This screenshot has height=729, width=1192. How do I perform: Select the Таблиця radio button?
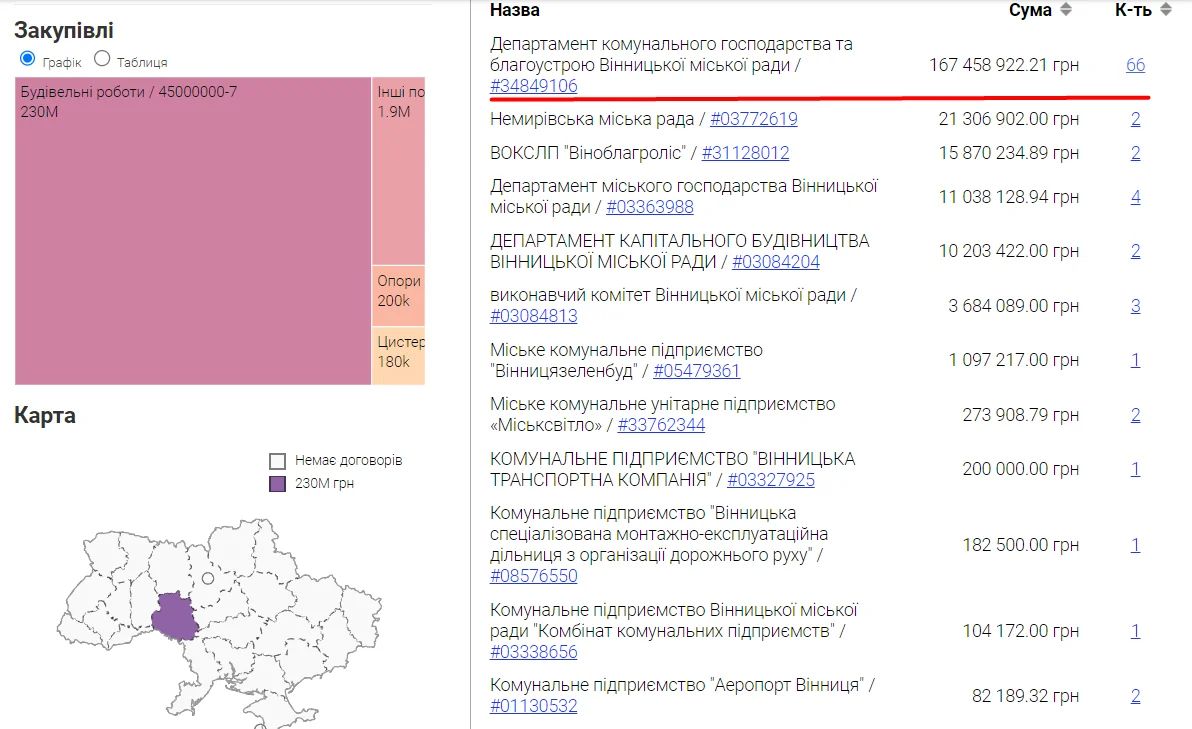point(102,59)
